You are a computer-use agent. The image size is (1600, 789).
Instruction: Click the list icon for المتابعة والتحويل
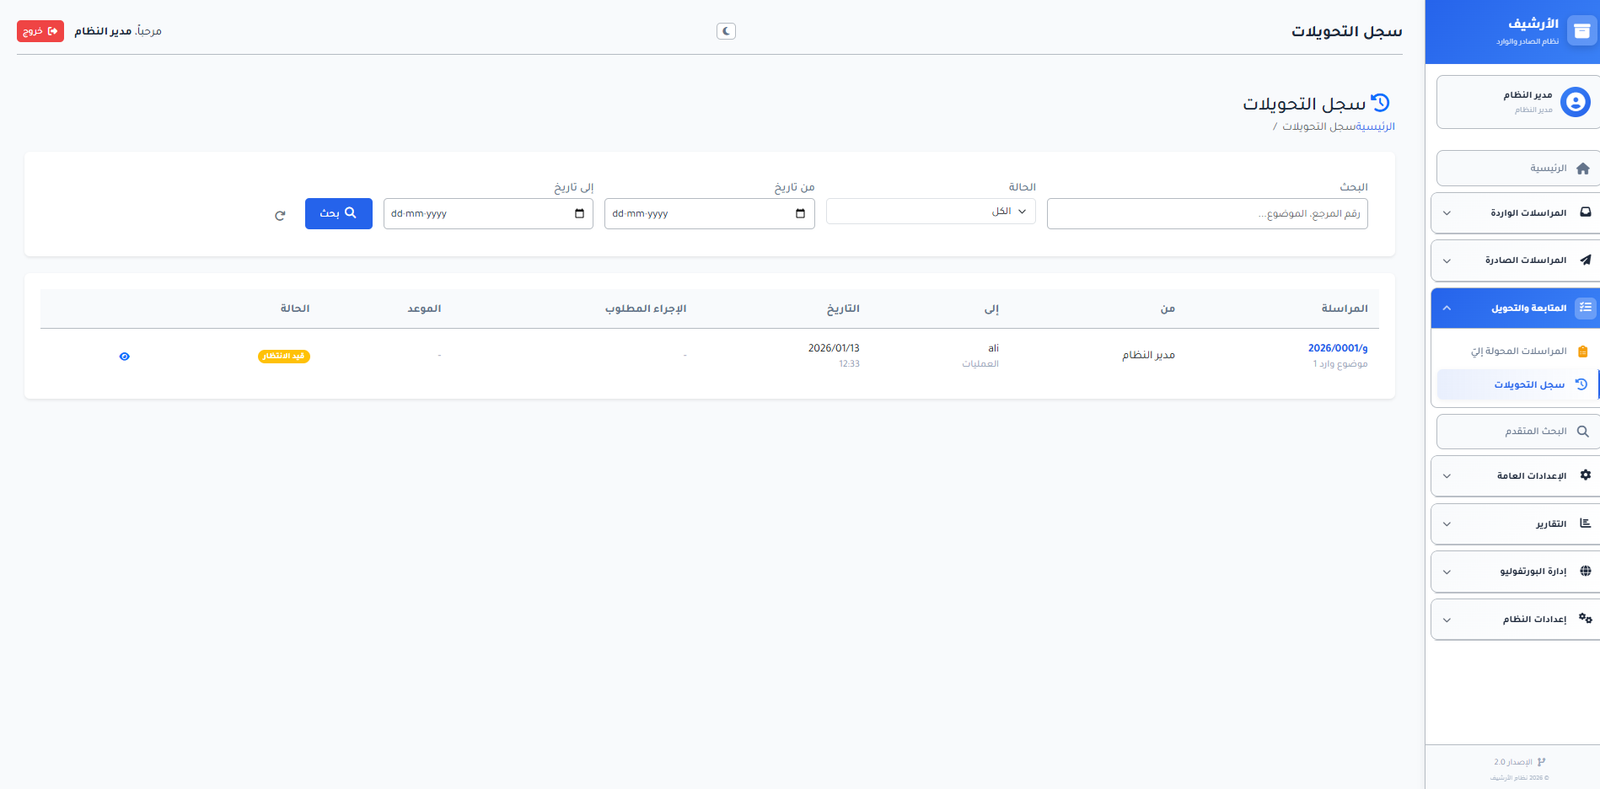[x=1585, y=308]
